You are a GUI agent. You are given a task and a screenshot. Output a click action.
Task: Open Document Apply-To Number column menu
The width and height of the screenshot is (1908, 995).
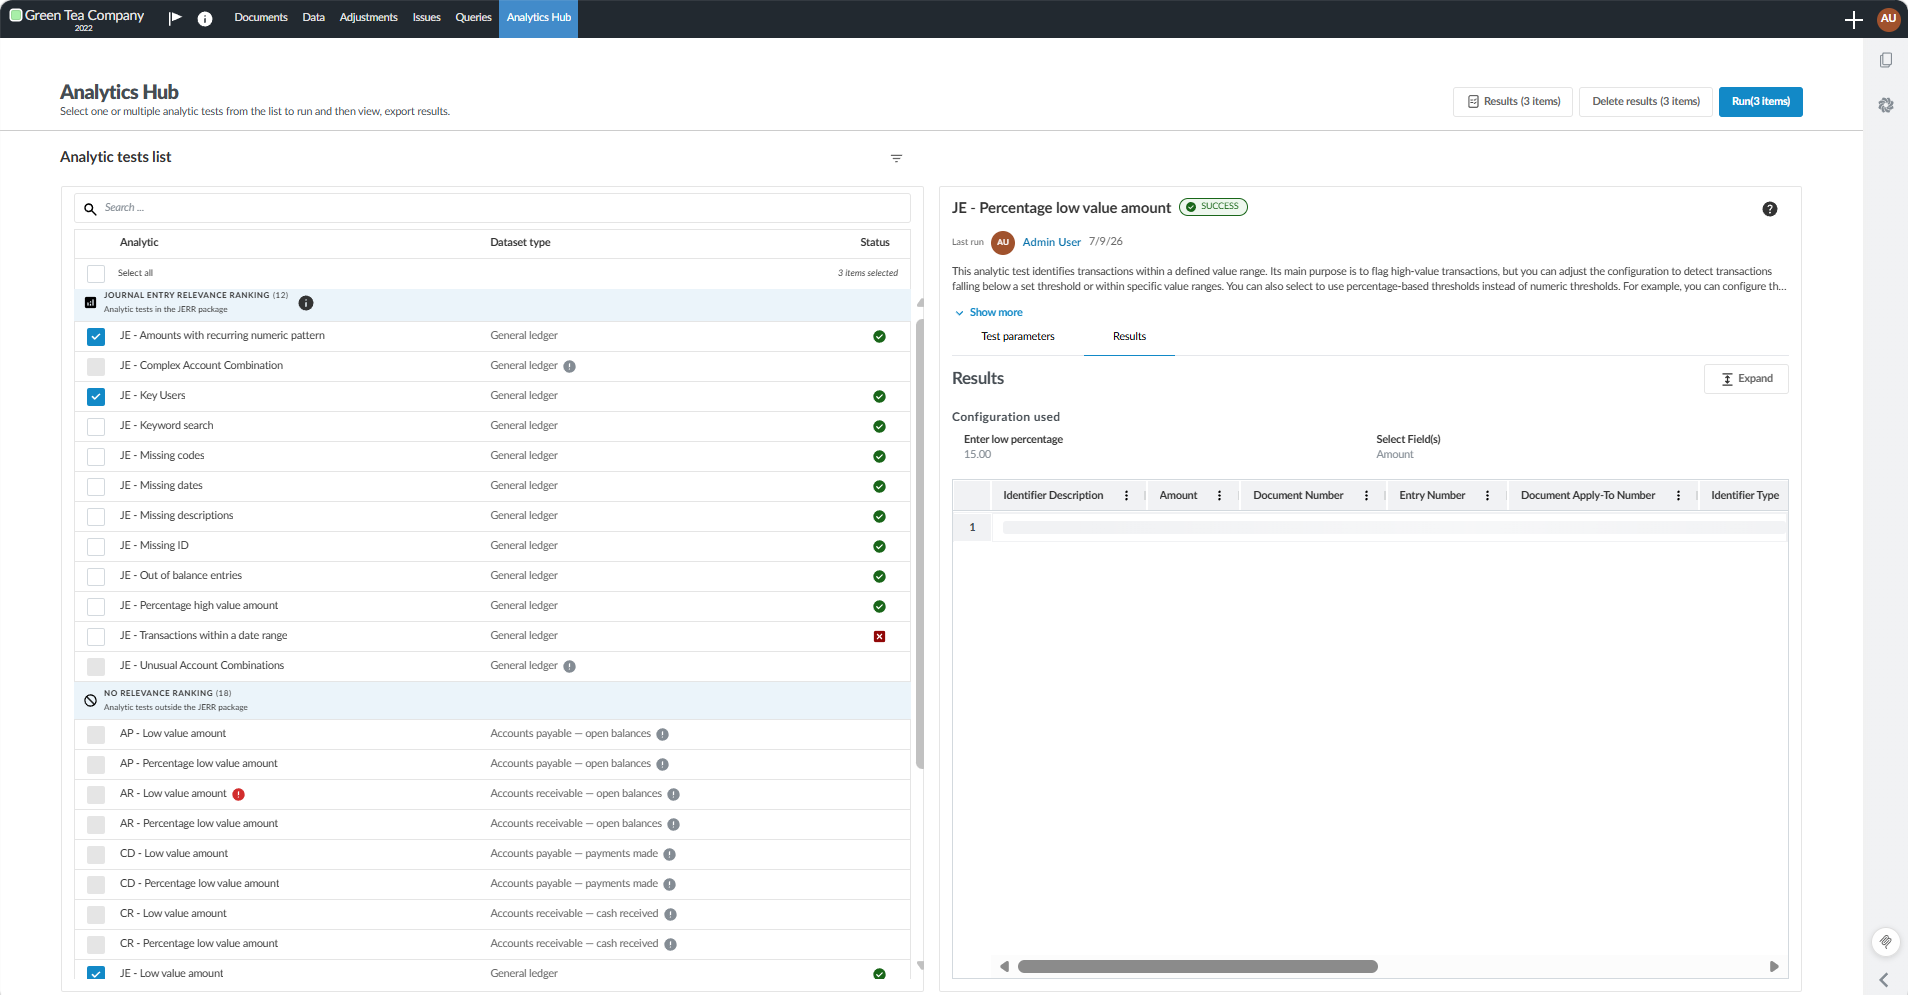[1678, 495]
